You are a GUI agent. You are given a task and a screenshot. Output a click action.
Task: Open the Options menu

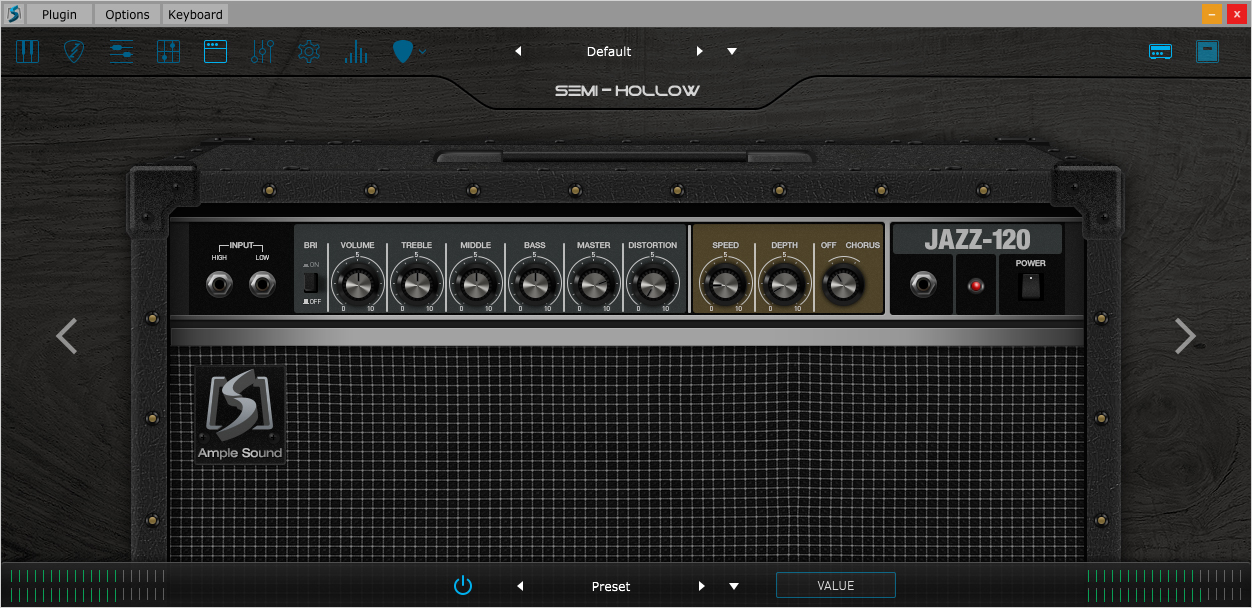[127, 14]
